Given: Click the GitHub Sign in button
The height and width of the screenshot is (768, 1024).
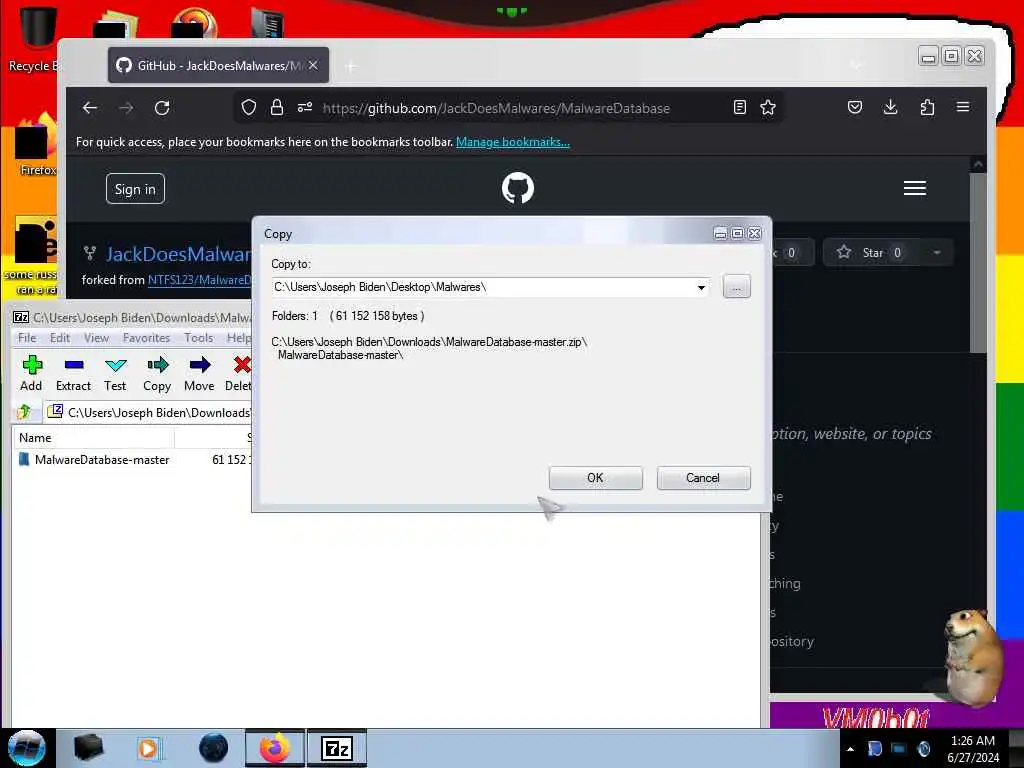Looking at the screenshot, I should 135,189.
